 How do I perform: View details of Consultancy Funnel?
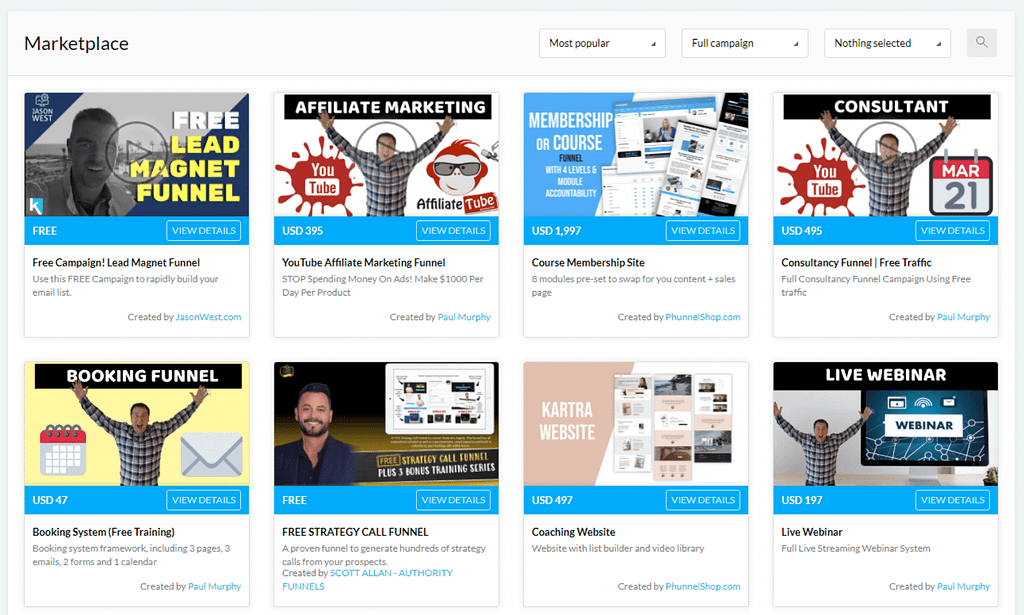(952, 230)
